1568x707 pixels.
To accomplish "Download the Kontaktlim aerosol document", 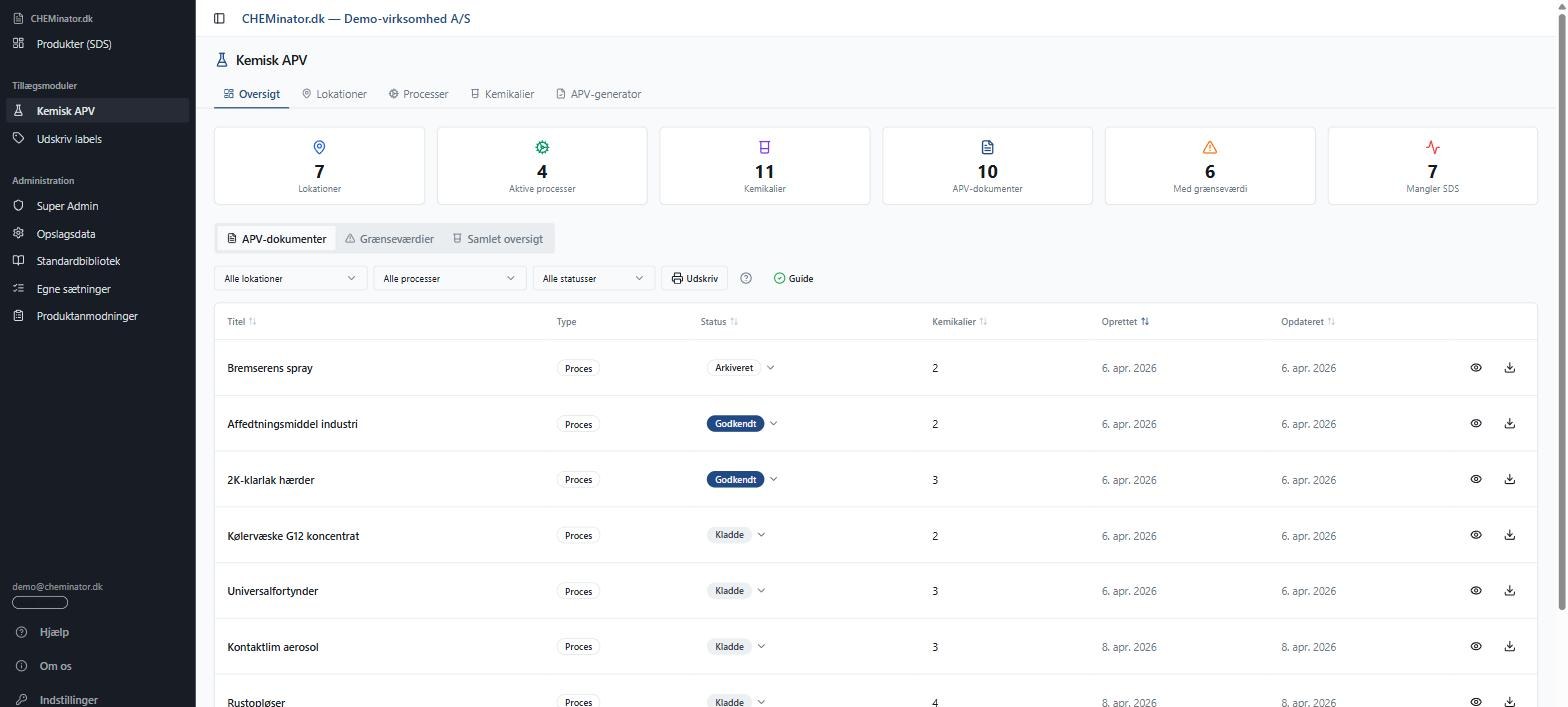I will pos(1510,647).
